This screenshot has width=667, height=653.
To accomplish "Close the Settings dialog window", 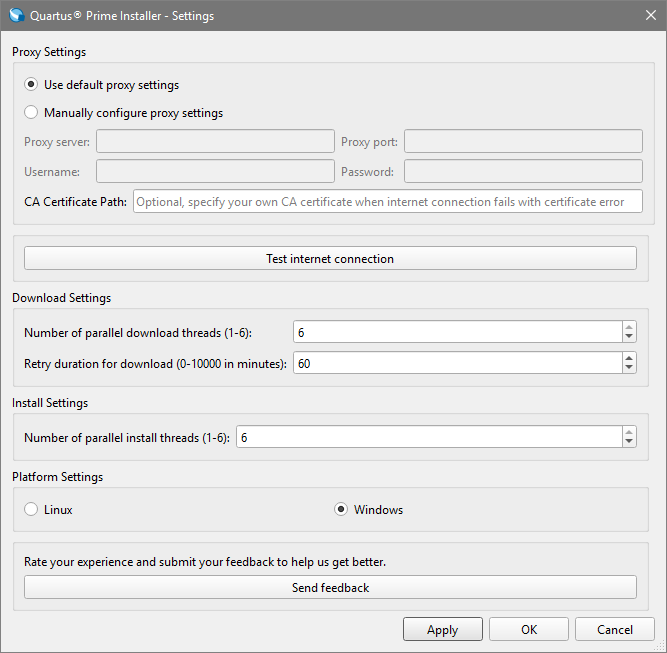I will pos(650,16).
